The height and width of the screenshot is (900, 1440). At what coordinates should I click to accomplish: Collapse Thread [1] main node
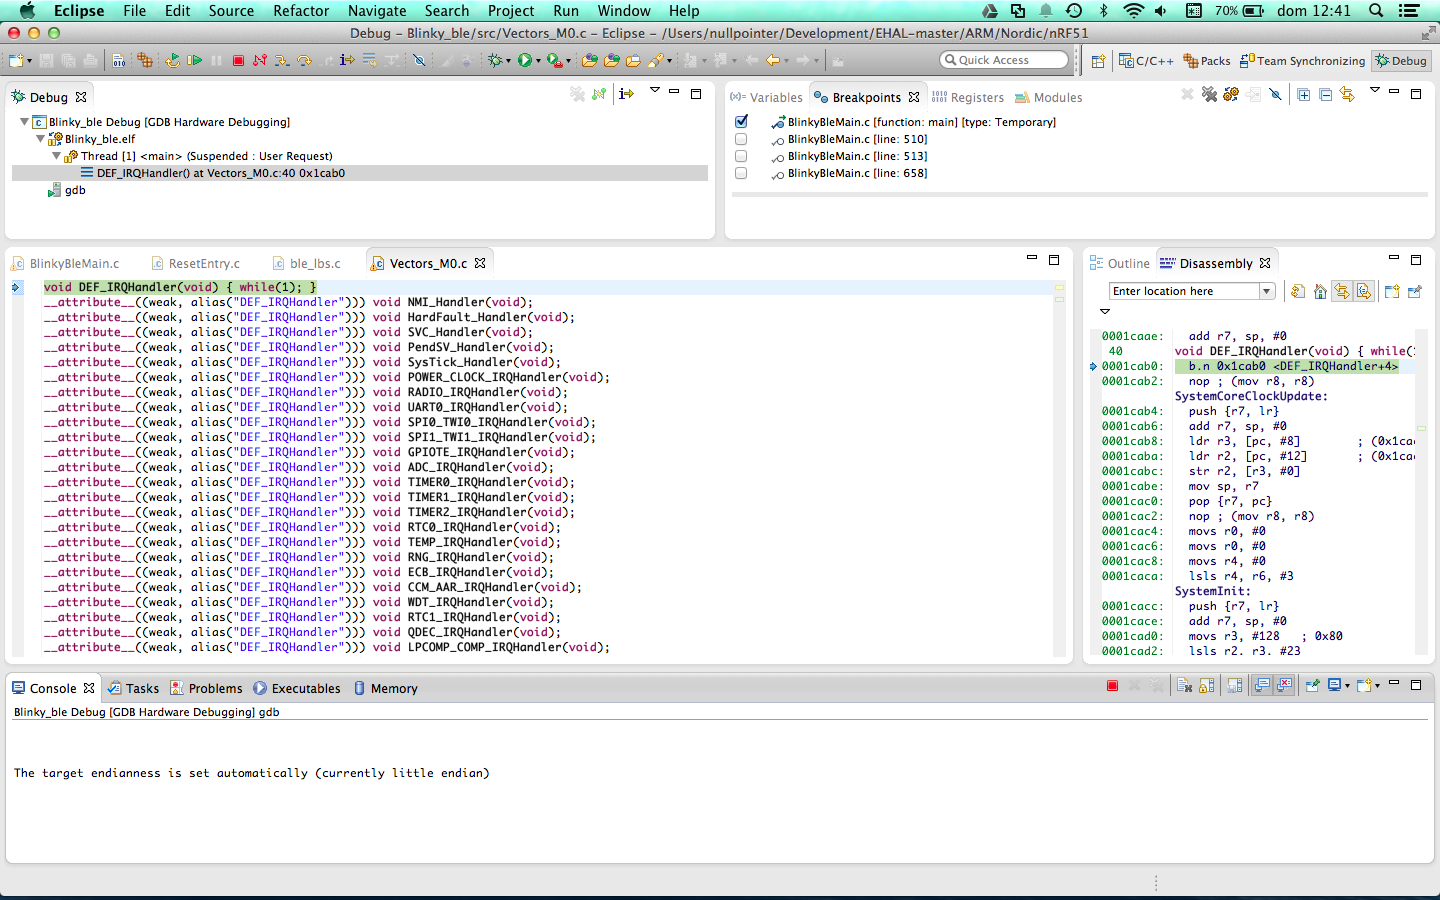pyautogui.click(x=56, y=156)
